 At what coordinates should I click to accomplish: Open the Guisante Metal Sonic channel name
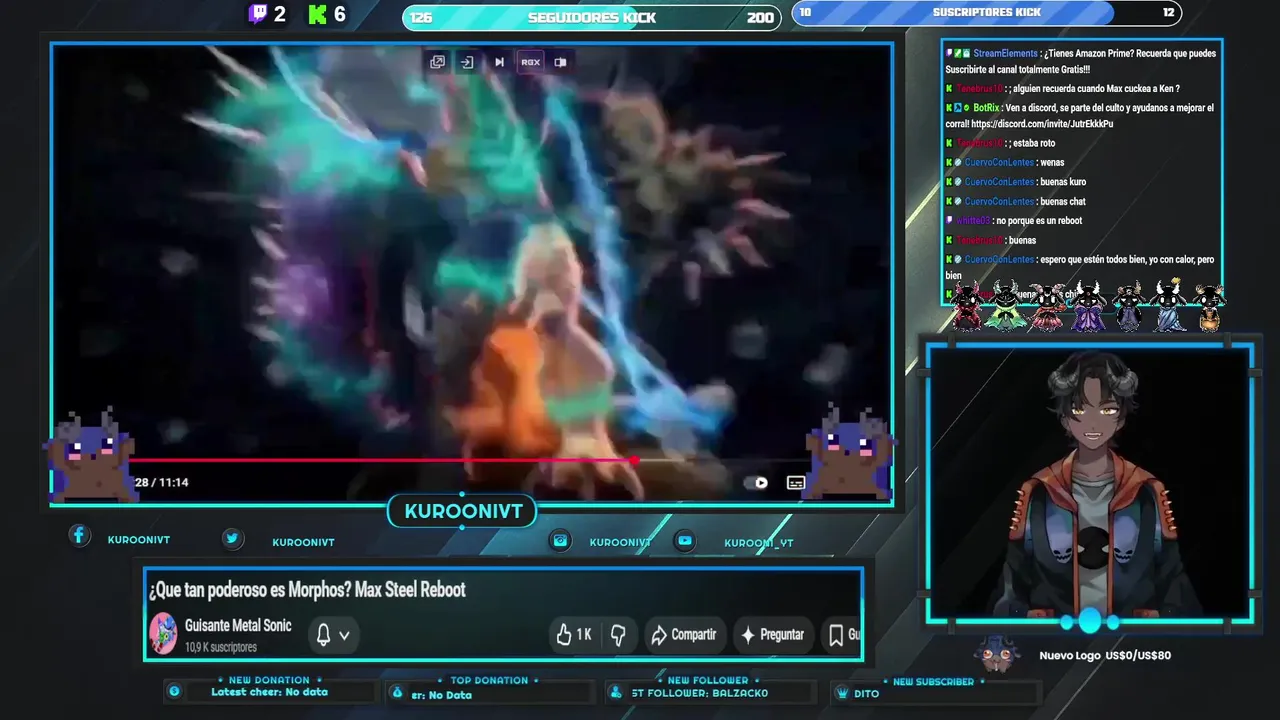click(238, 625)
